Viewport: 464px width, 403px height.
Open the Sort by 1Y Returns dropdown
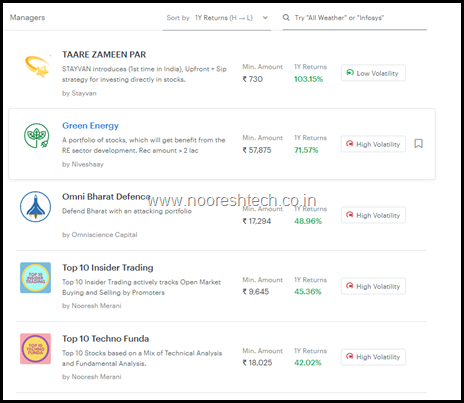217,18
